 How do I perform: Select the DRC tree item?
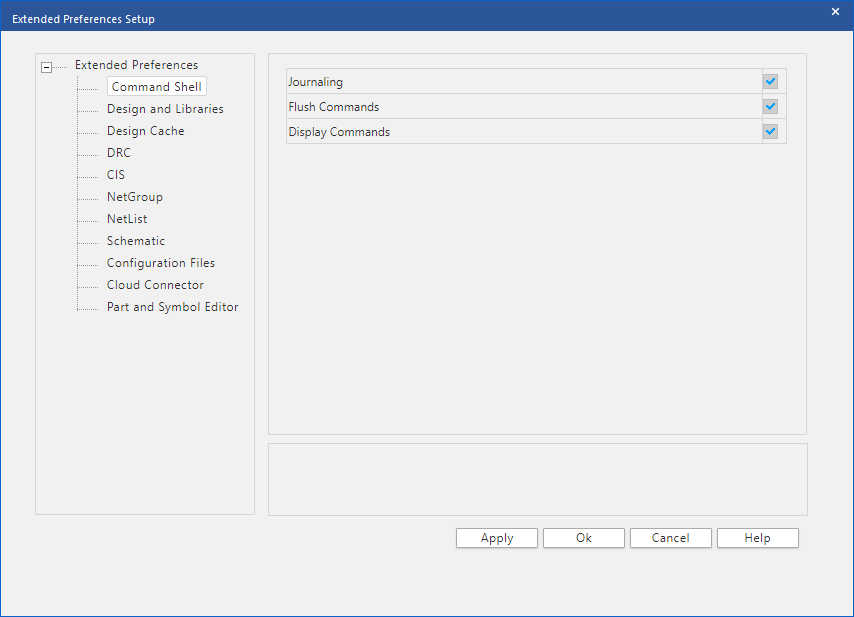pos(119,152)
